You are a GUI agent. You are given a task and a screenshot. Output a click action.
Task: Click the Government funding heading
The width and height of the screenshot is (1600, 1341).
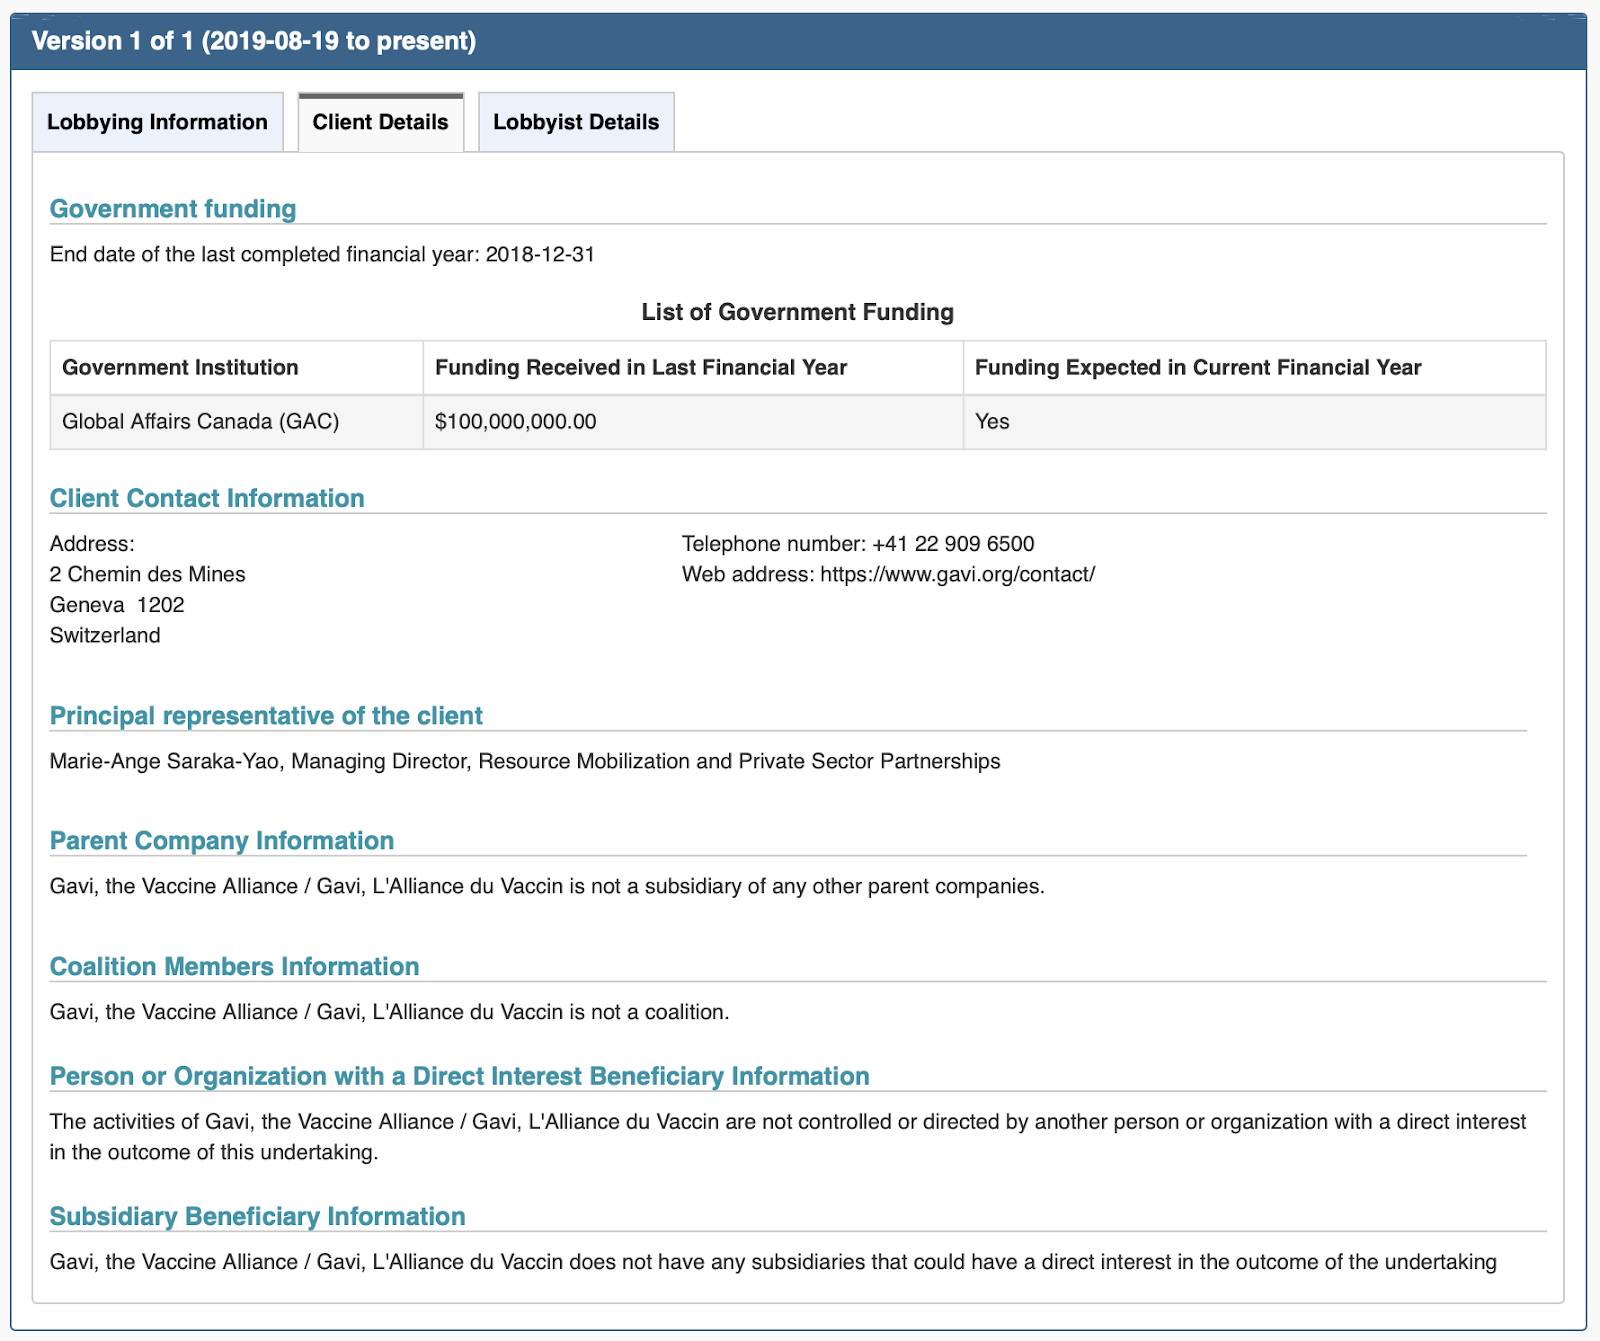point(173,209)
